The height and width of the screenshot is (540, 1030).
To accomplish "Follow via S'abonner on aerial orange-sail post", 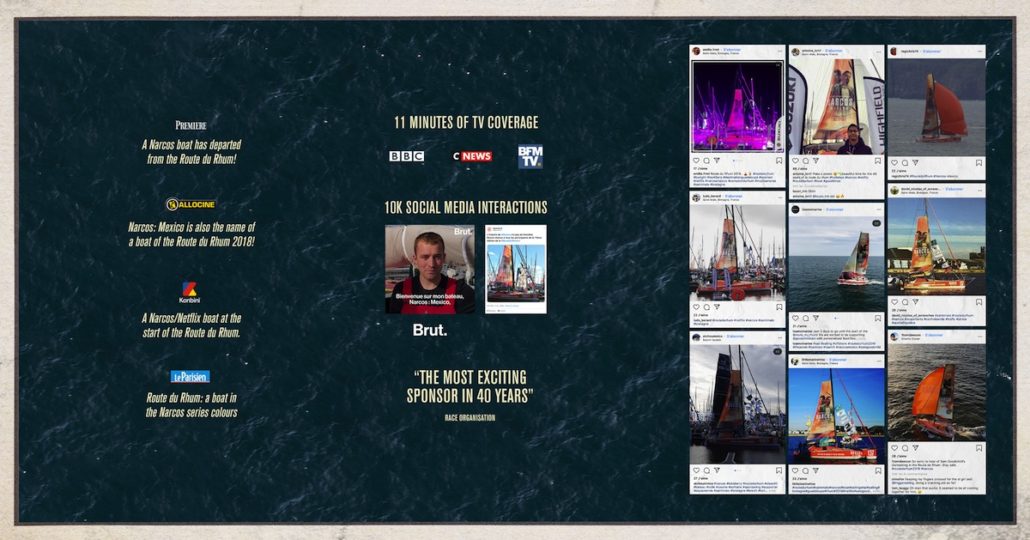I will [x=933, y=335].
